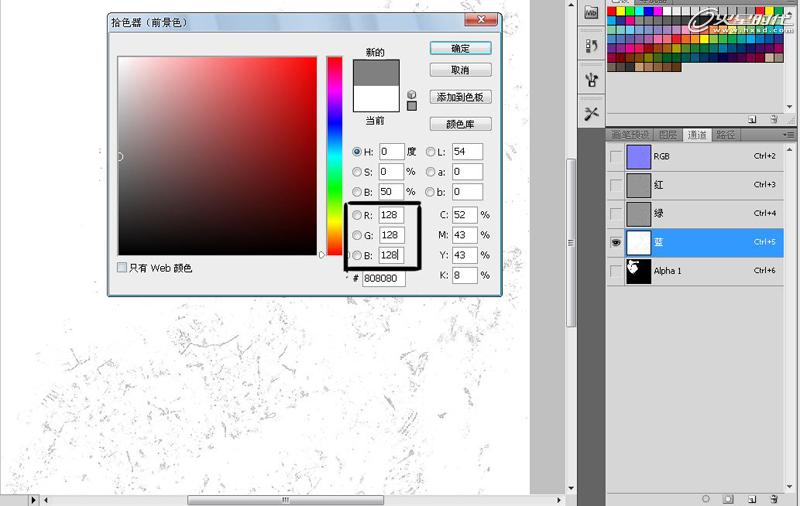Click the swatches panel scroll-down arrow
The width and height of the screenshot is (800, 506).
coord(790,107)
